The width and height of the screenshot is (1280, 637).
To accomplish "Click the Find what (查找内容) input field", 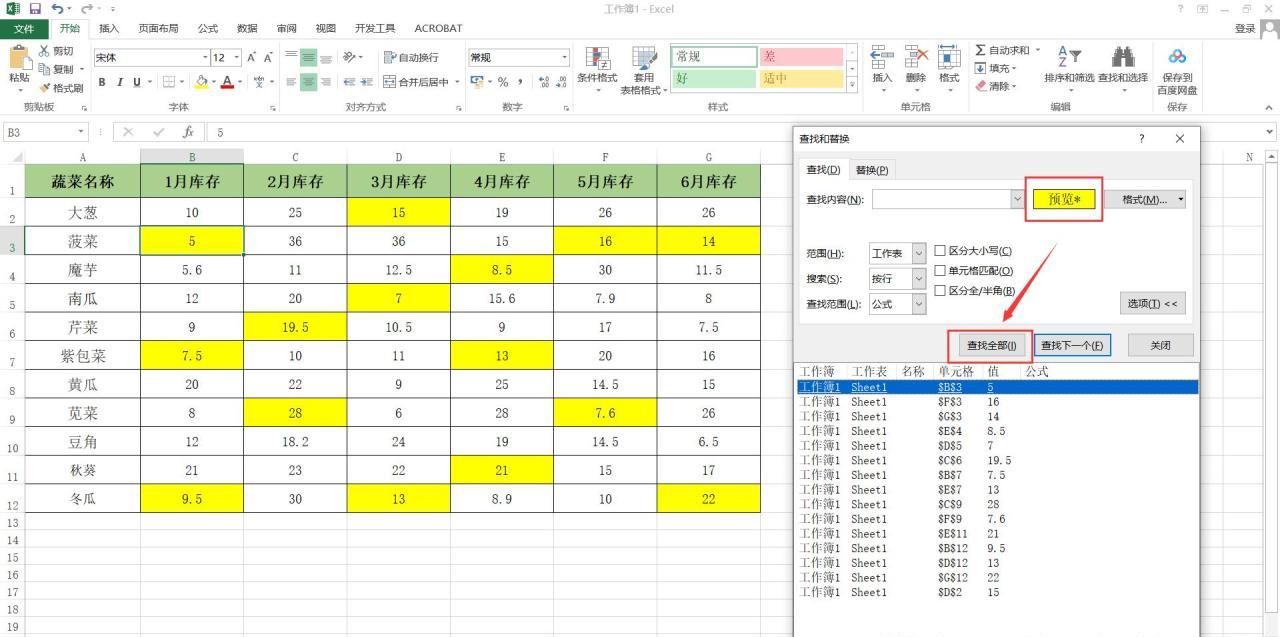I will click(941, 200).
